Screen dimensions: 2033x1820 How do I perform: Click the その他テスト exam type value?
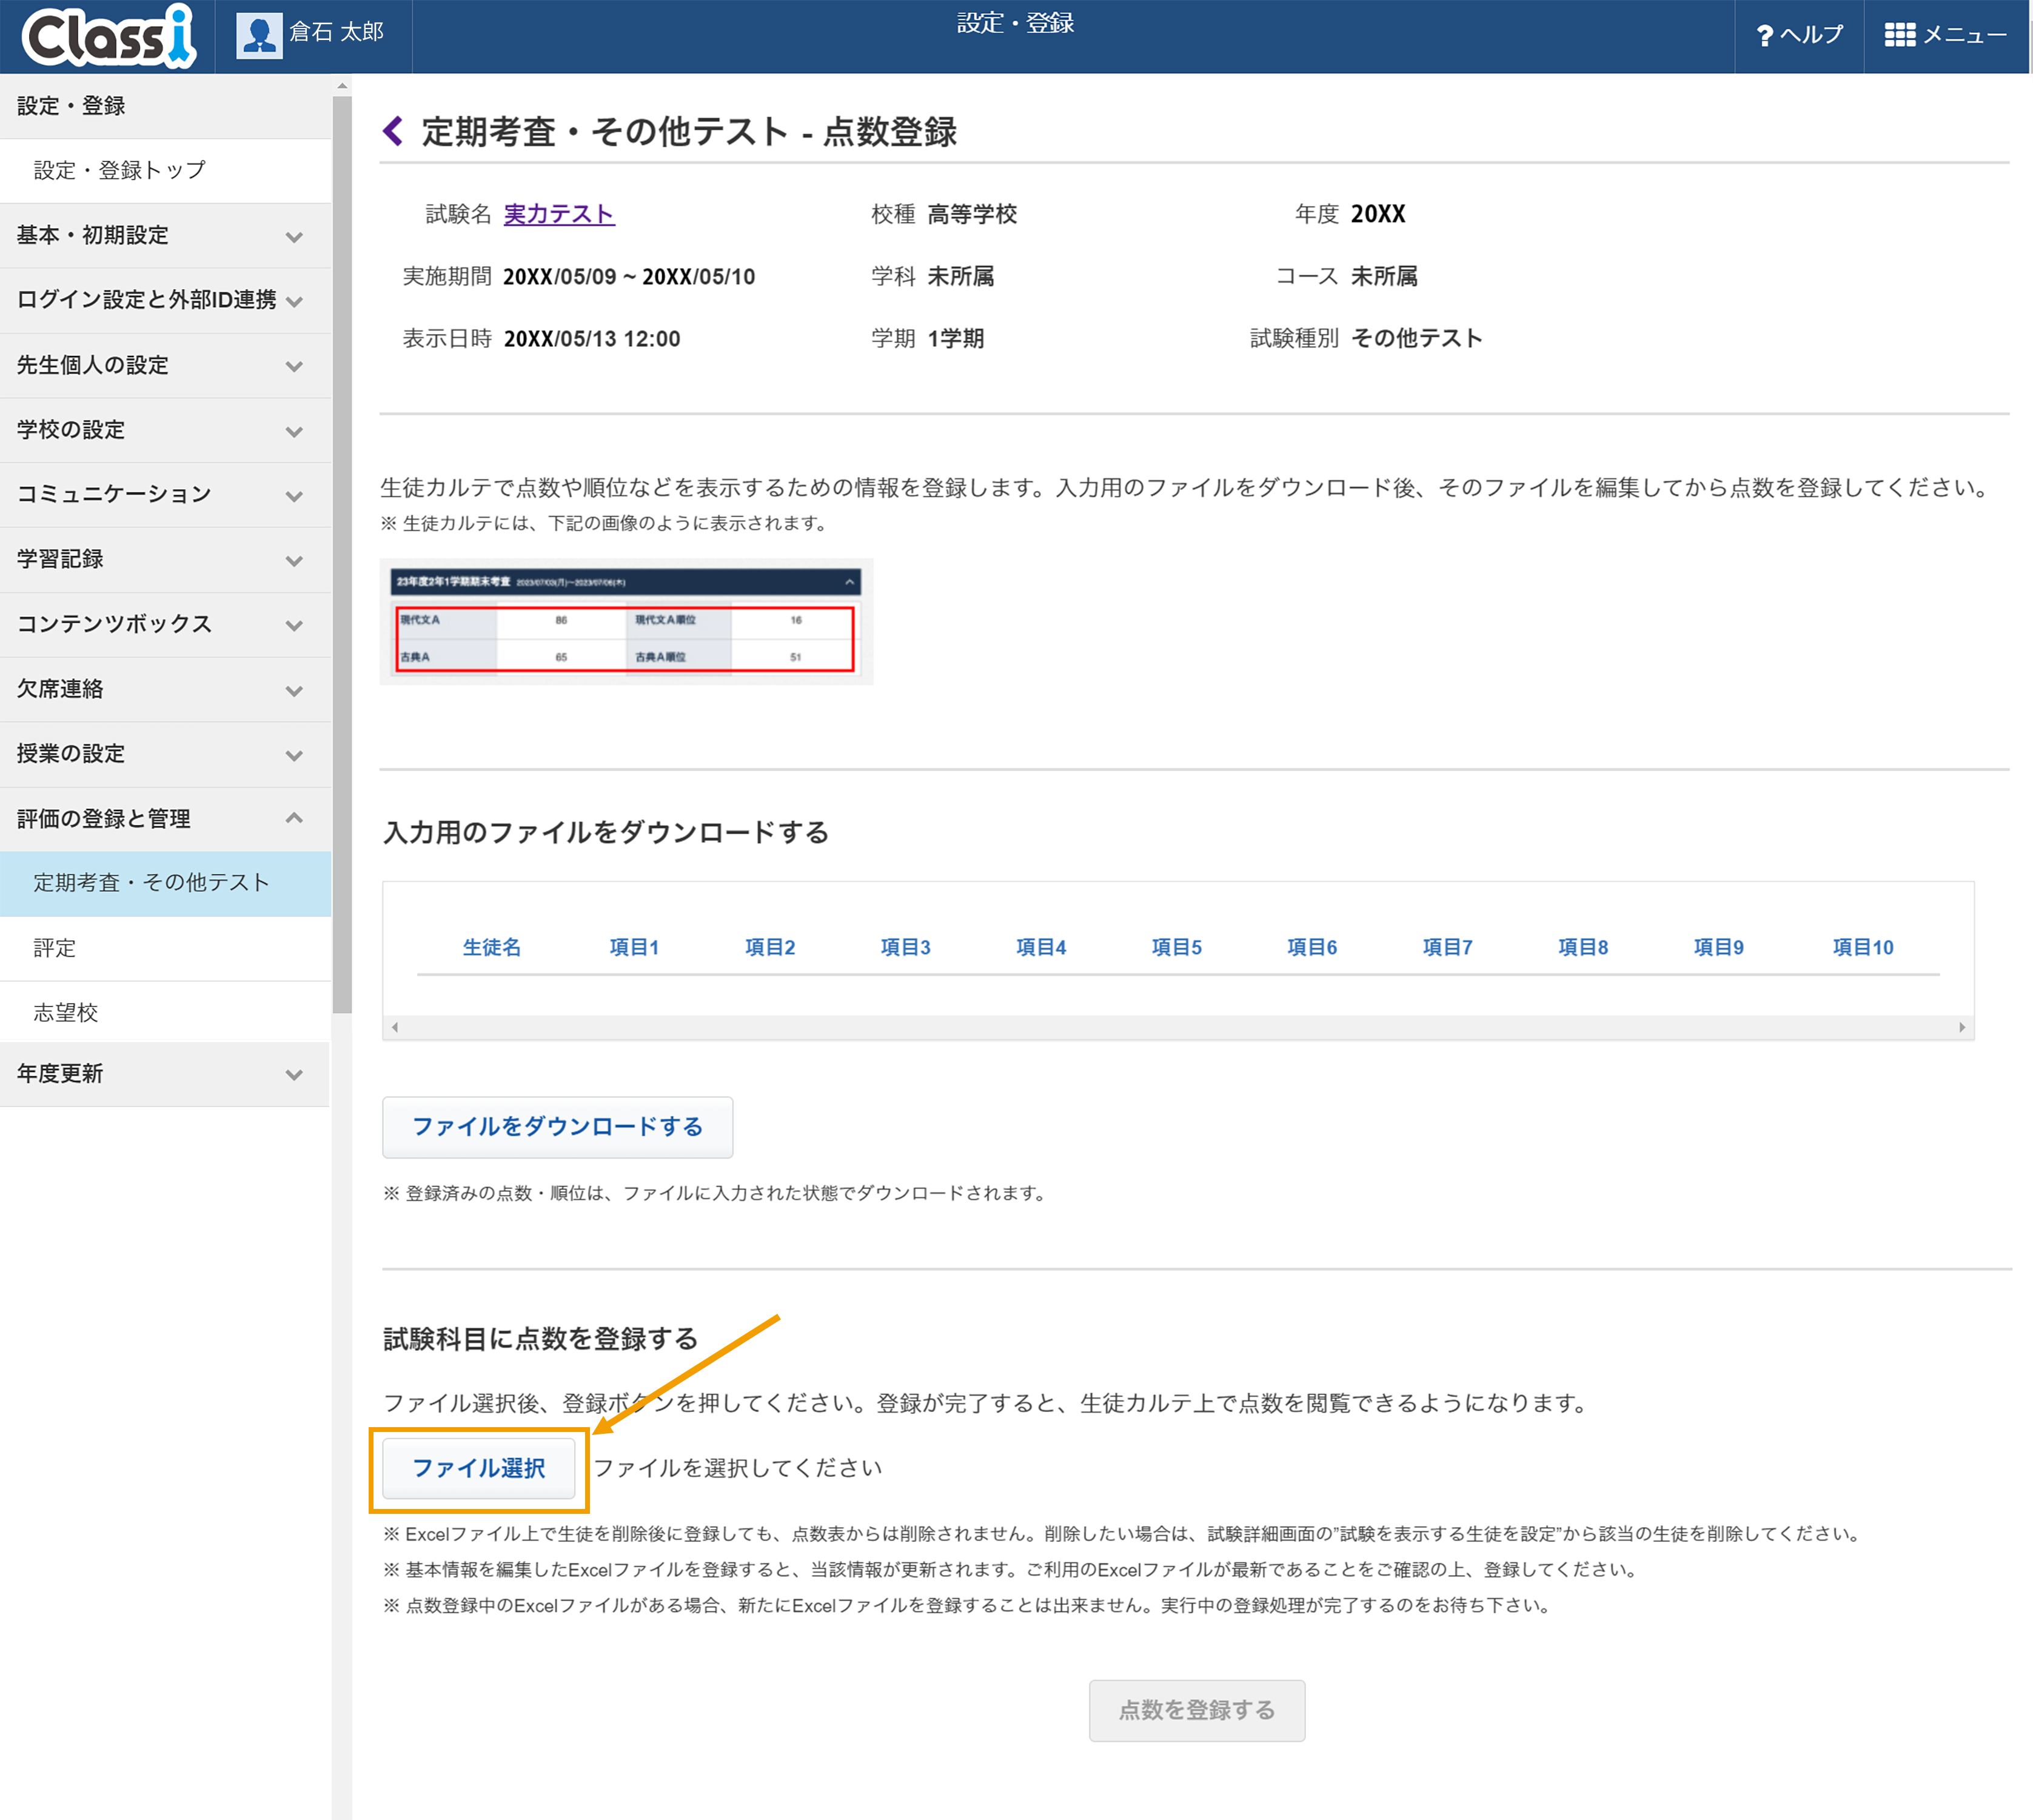[1417, 338]
